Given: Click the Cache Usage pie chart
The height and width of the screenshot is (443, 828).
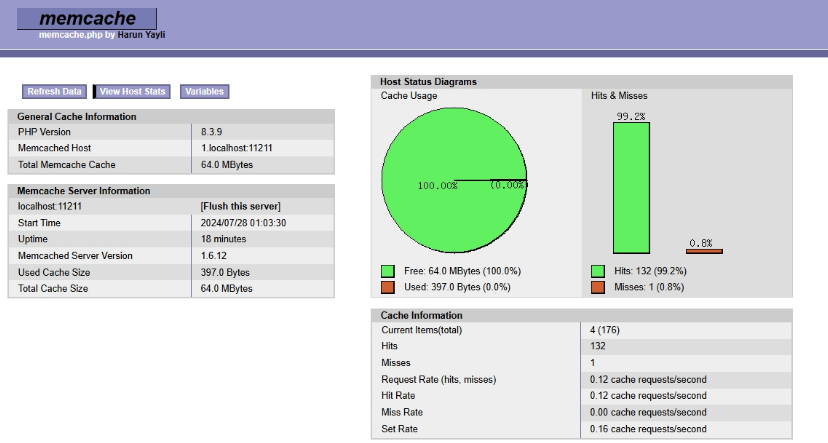Looking at the screenshot, I should [454, 180].
